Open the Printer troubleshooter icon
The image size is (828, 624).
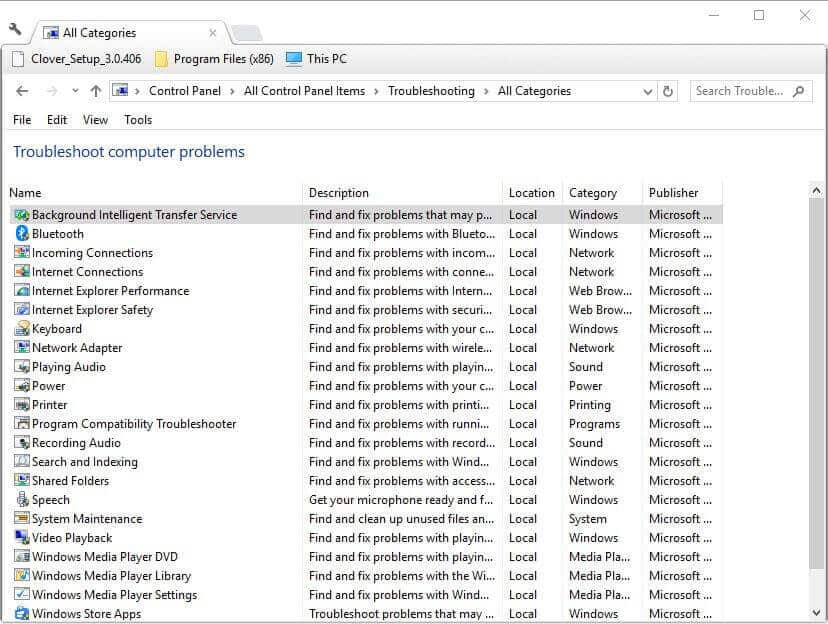pyautogui.click(x=22, y=405)
